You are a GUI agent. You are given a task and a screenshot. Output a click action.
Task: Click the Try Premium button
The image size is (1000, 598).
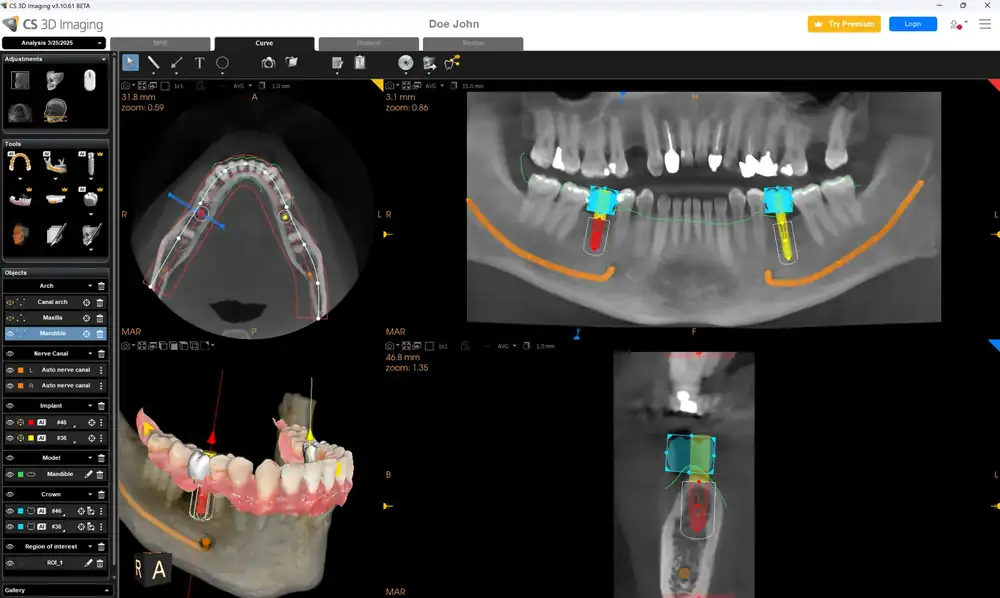click(844, 24)
